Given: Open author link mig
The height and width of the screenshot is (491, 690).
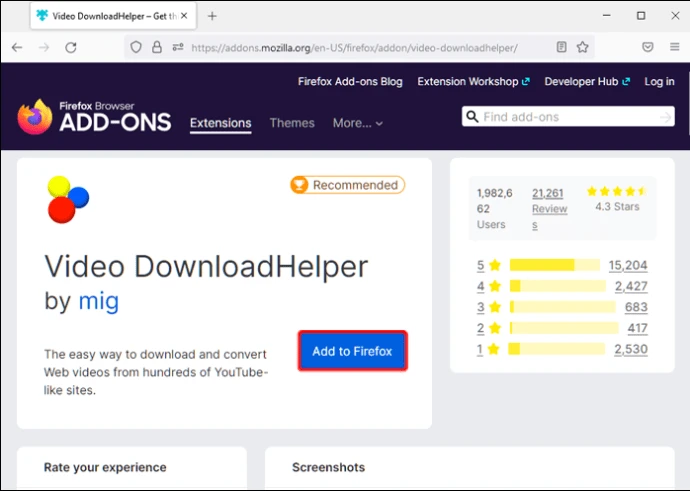Looking at the screenshot, I should (99, 301).
